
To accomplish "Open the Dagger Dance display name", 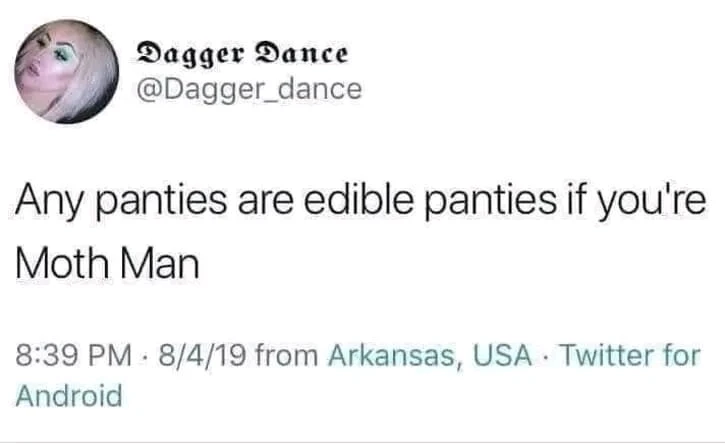I will click(241, 50).
